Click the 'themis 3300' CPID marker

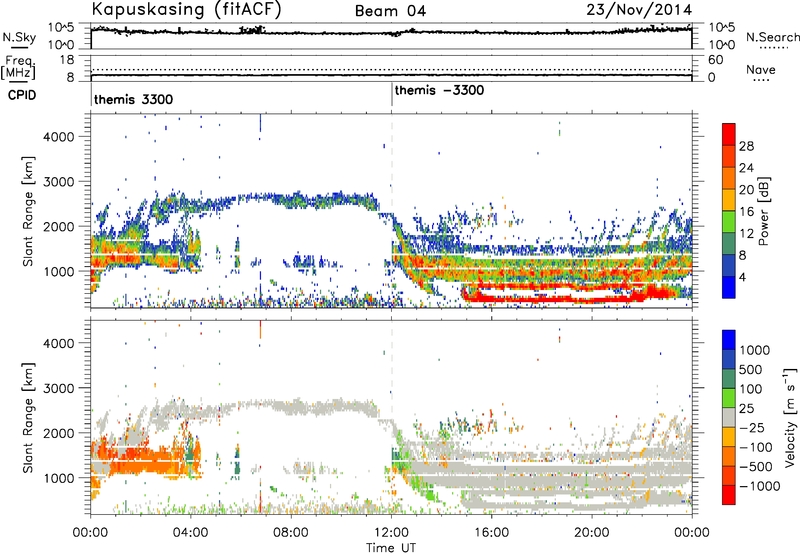point(133,99)
